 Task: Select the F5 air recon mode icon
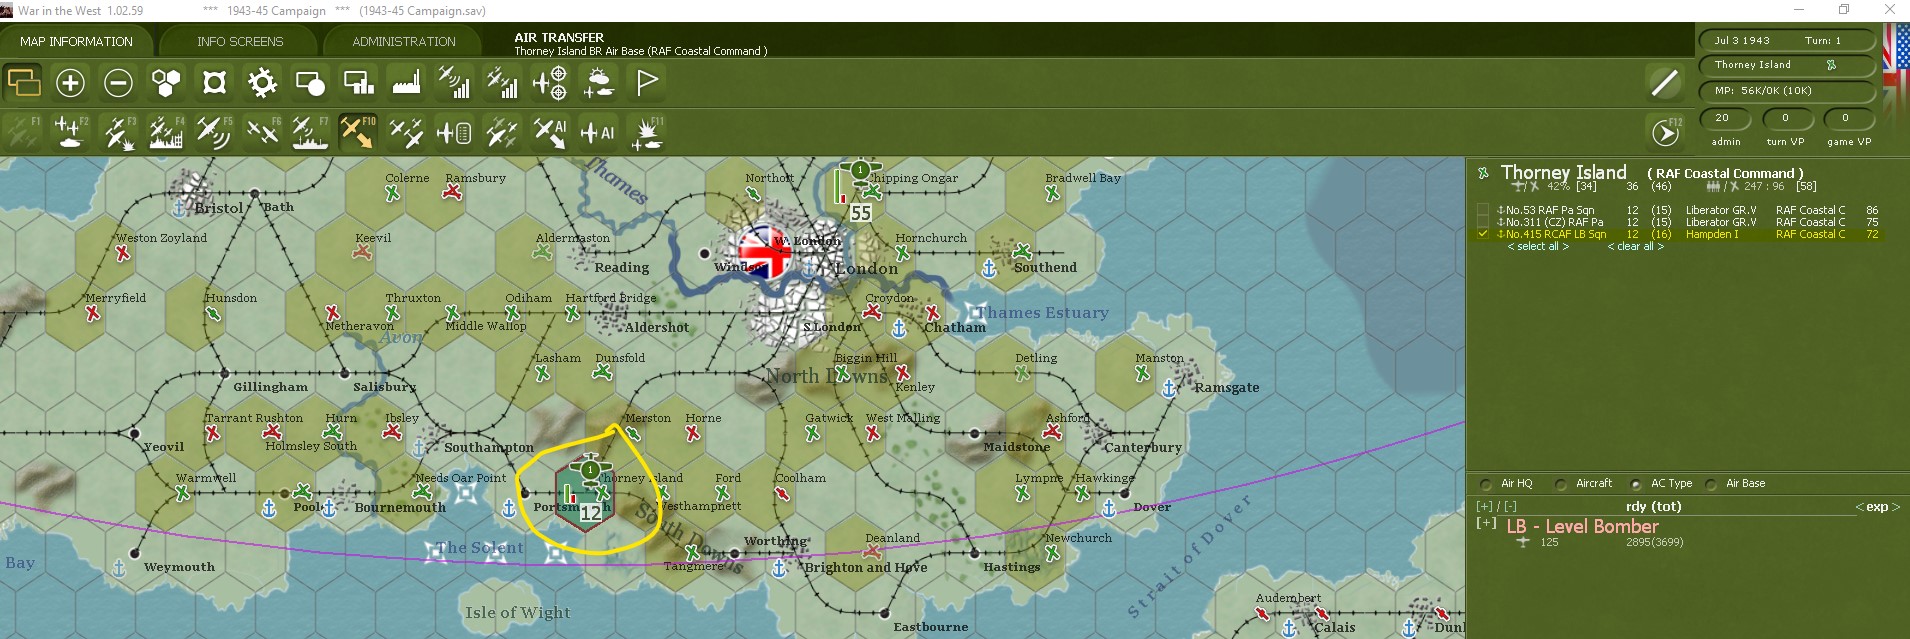pos(214,132)
